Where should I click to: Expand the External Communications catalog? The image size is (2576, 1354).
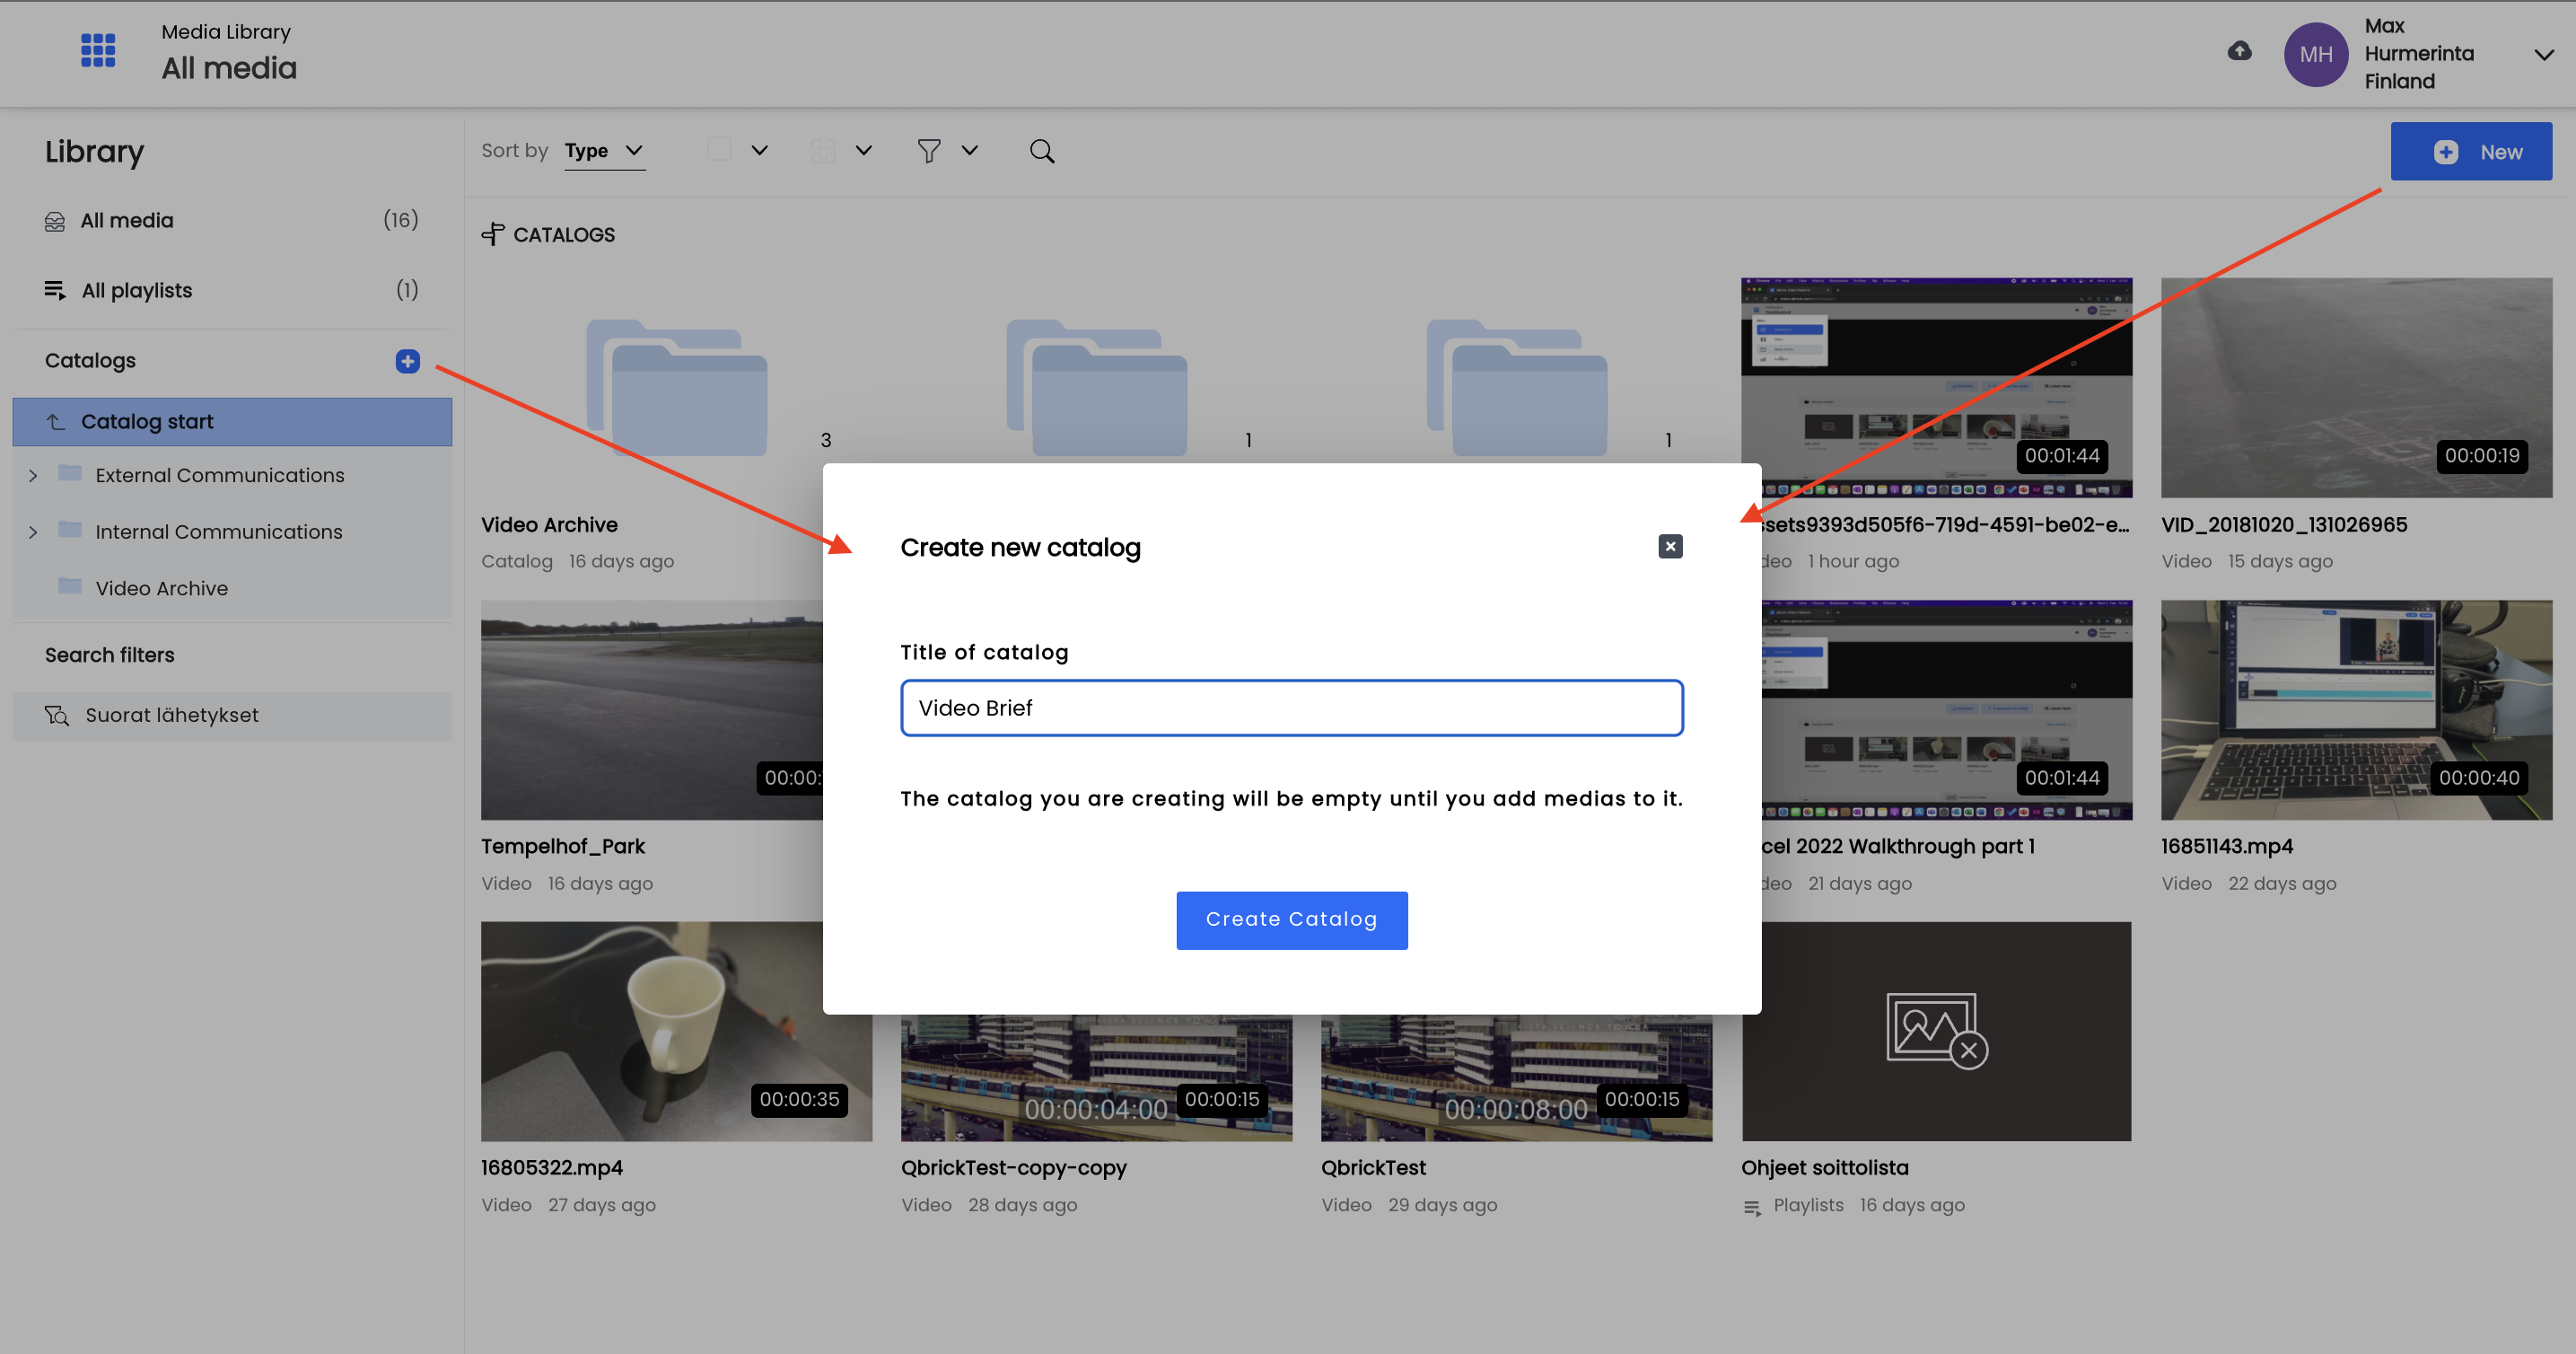click(x=33, y=476)
